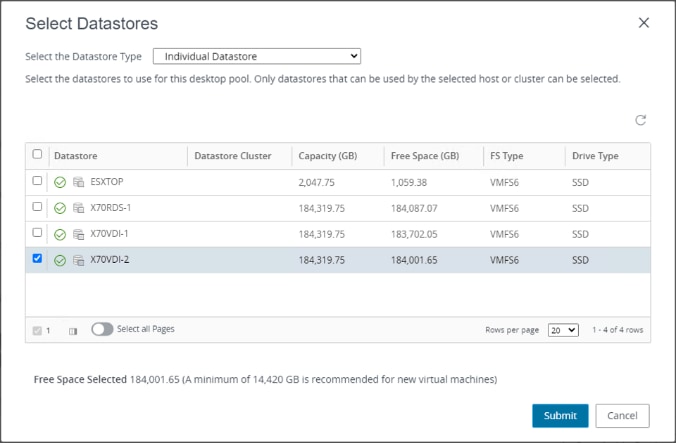This screenshot has width=676, height=443.
Task: Click the Submit button
Action: tap(560, 415)
